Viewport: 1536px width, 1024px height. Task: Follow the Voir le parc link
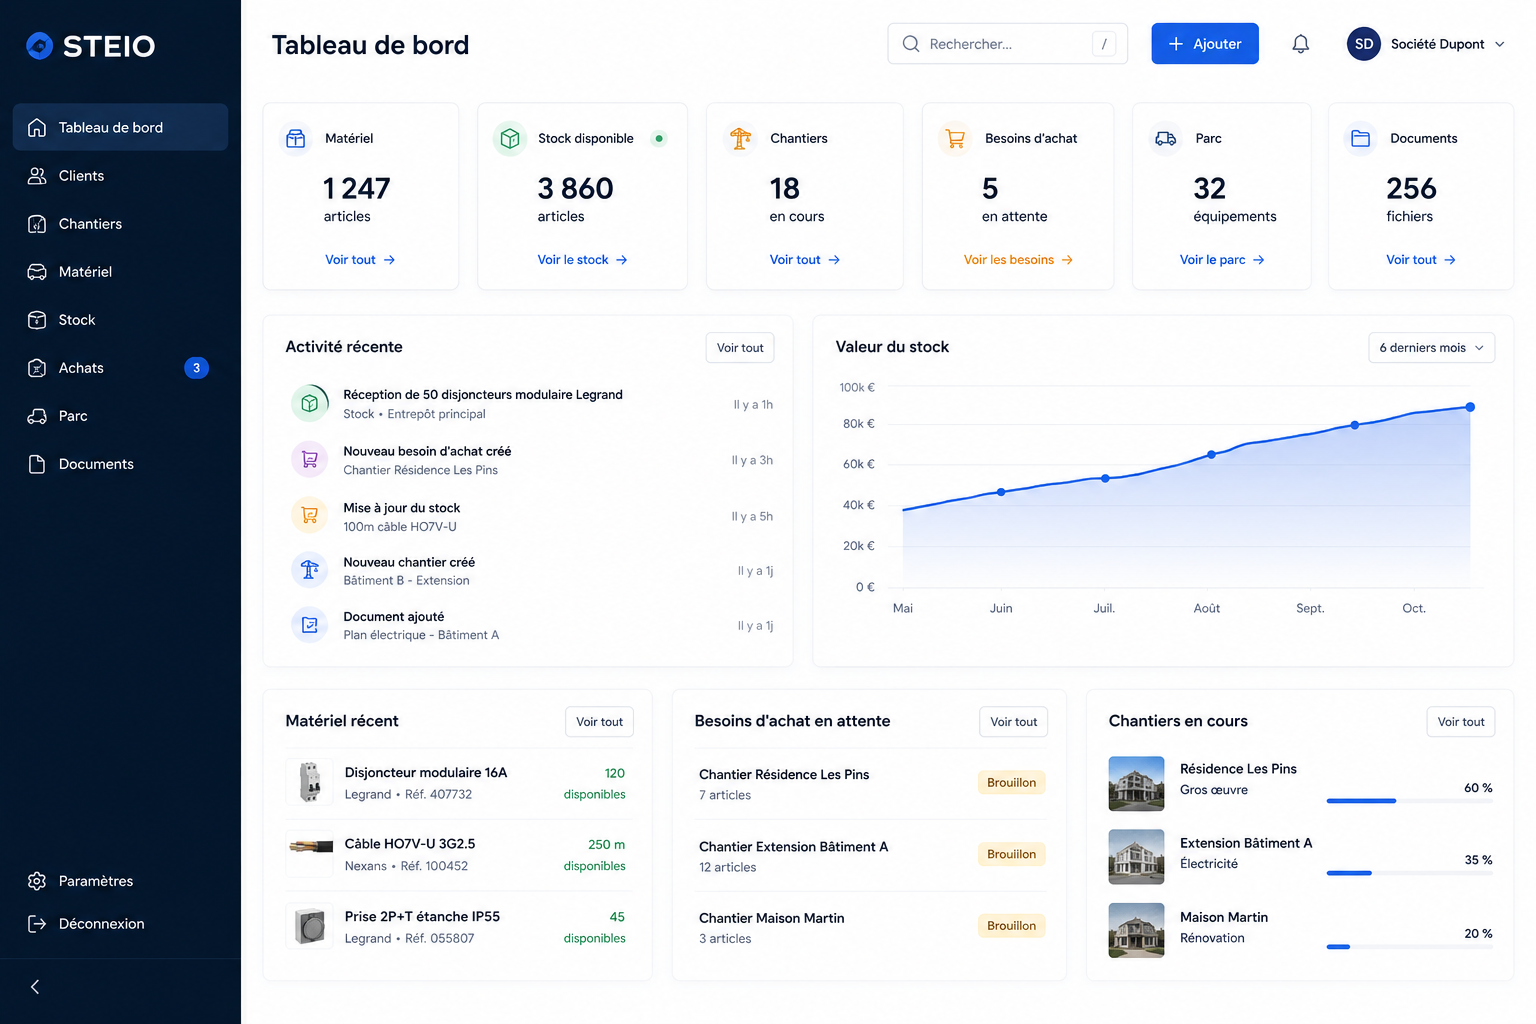(x=1222, y=260)
